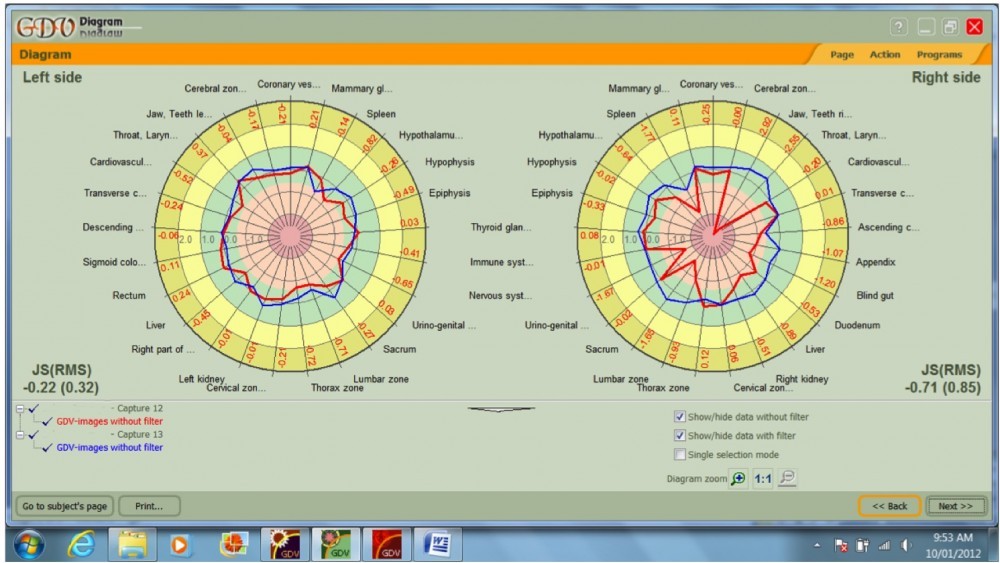Open the green GDV taskbar icon

point(335,545)
